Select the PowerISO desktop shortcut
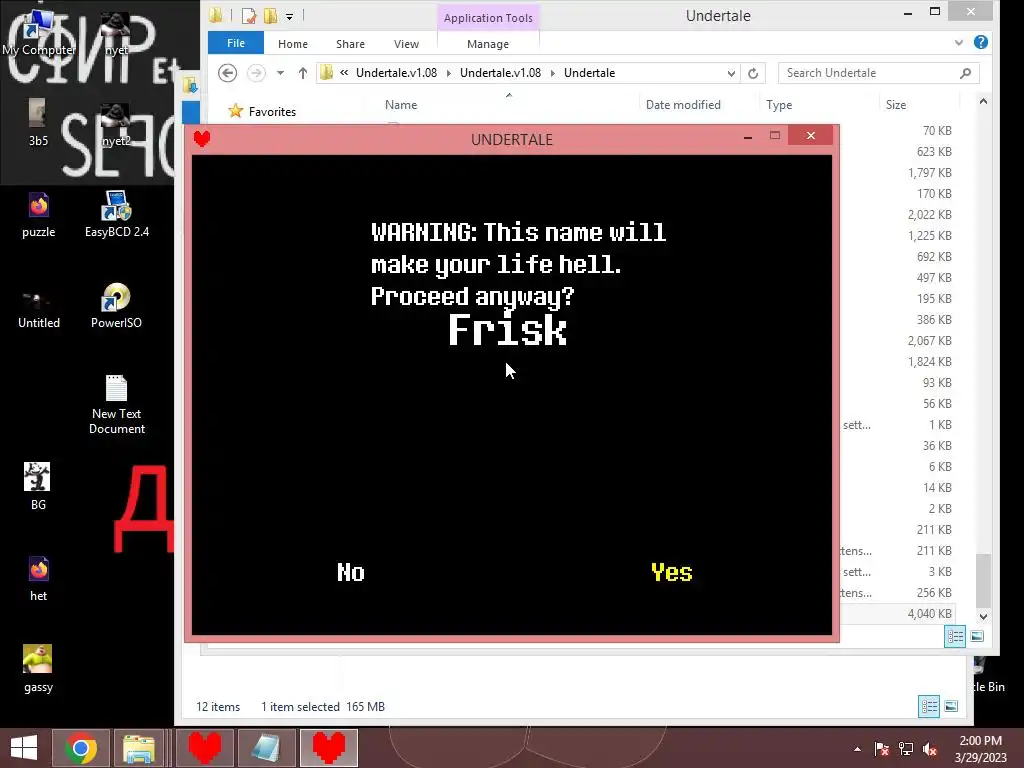1024x768 pixels. (116, 306)
